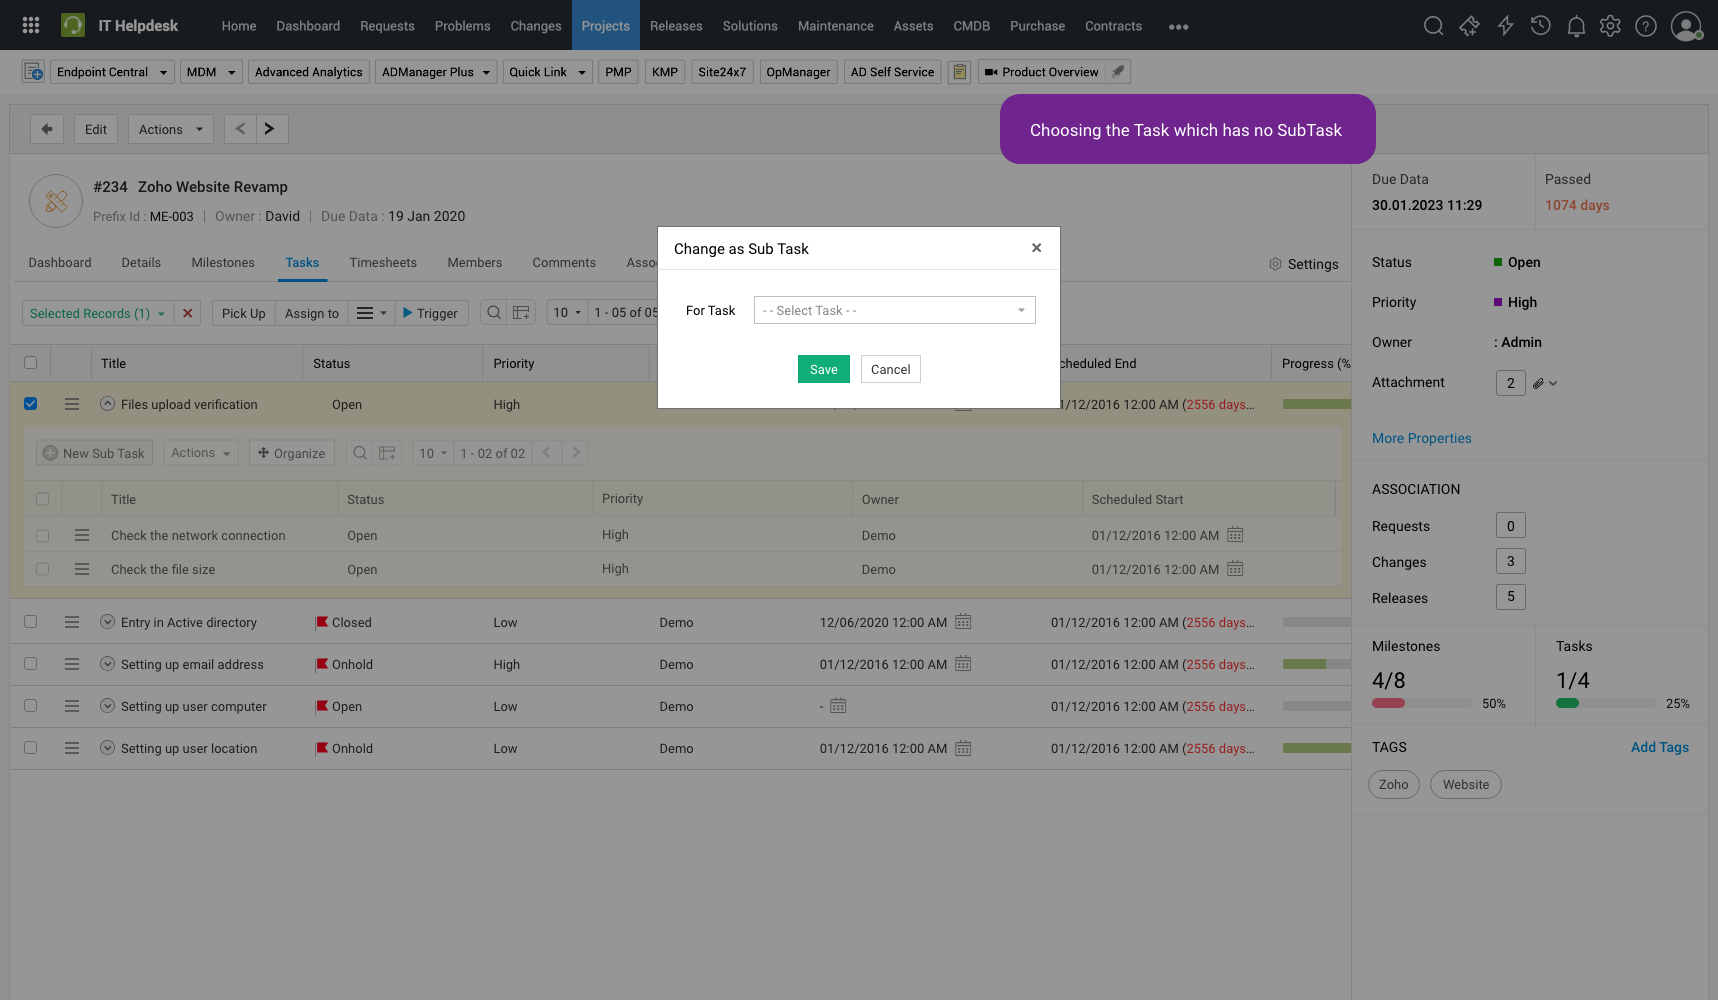
Task: Clear selected records with red X
Action: 187,313
